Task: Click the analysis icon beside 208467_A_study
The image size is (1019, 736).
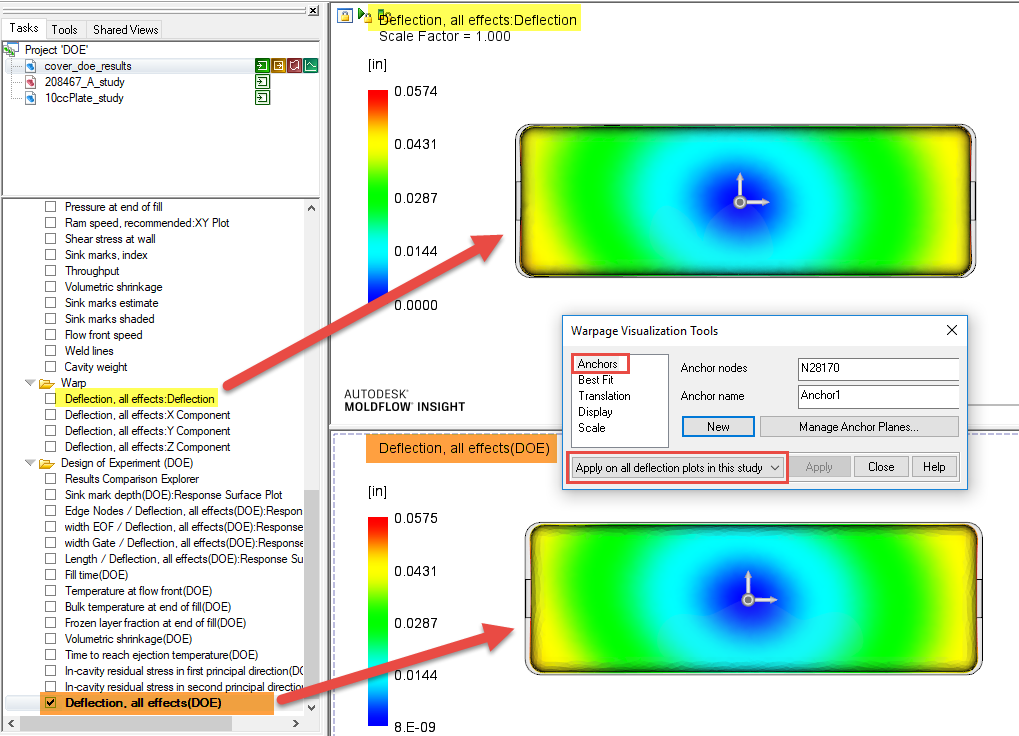Action: 262,81
